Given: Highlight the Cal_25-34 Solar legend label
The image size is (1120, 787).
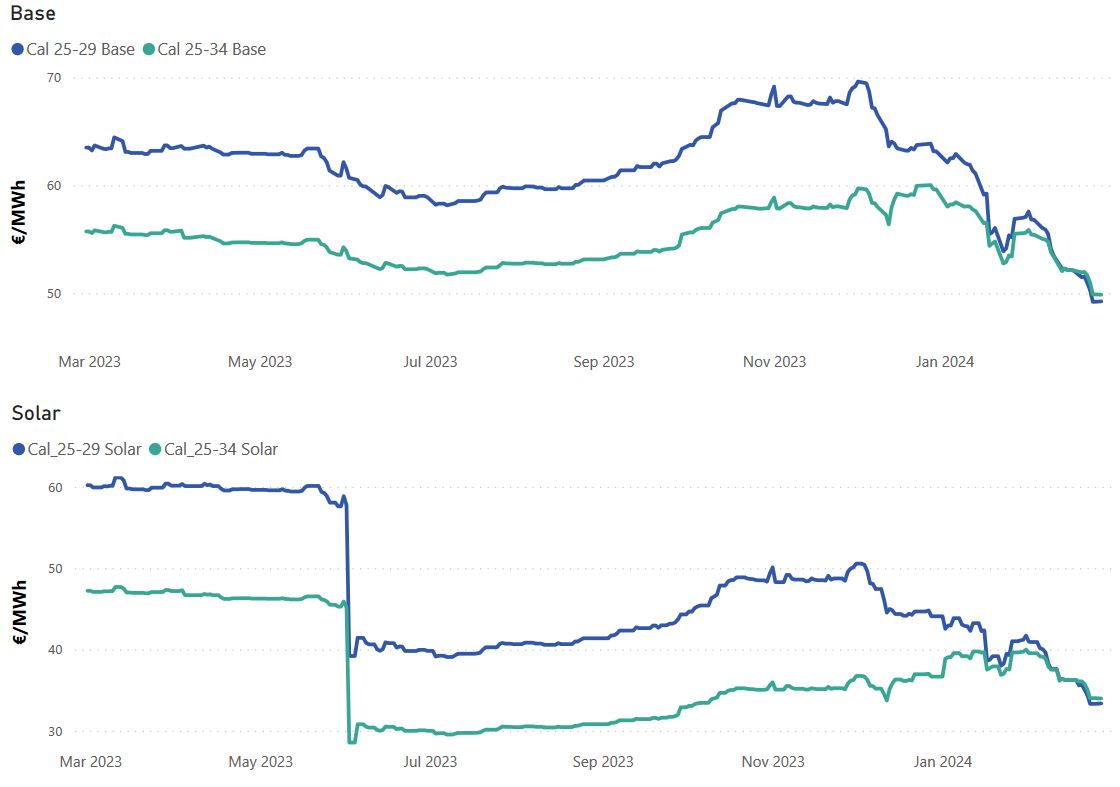Looking at the screenshot, I should 221,450.
